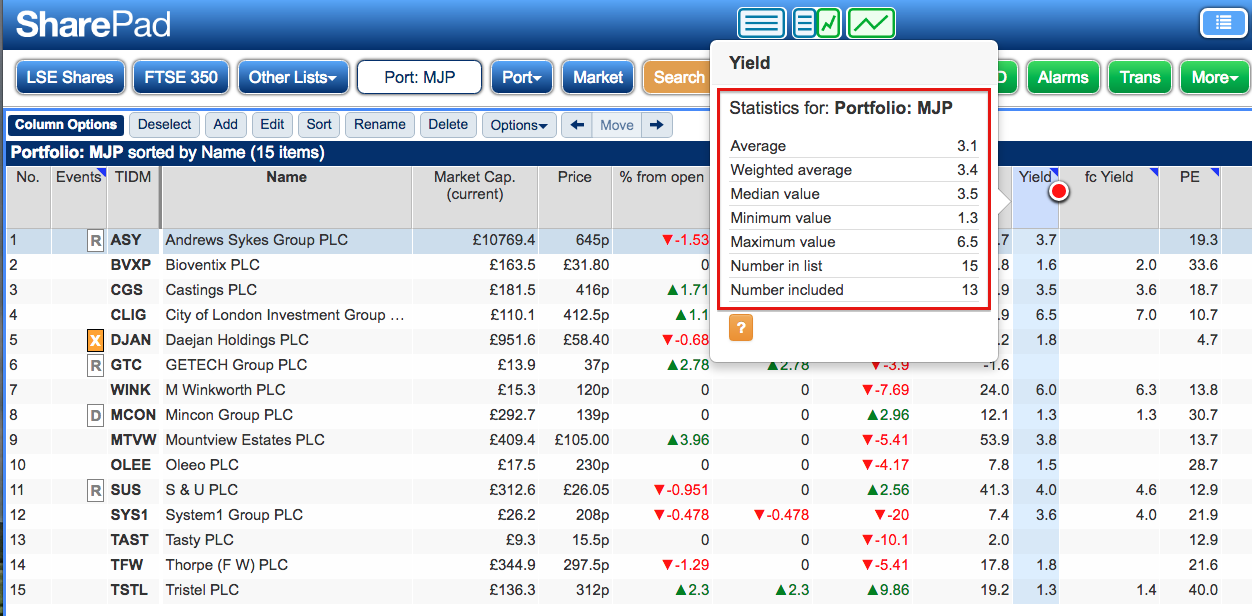Switch to the split list and chart view
The width and height of the screenshot is (1252, 616).
[817, 22]
